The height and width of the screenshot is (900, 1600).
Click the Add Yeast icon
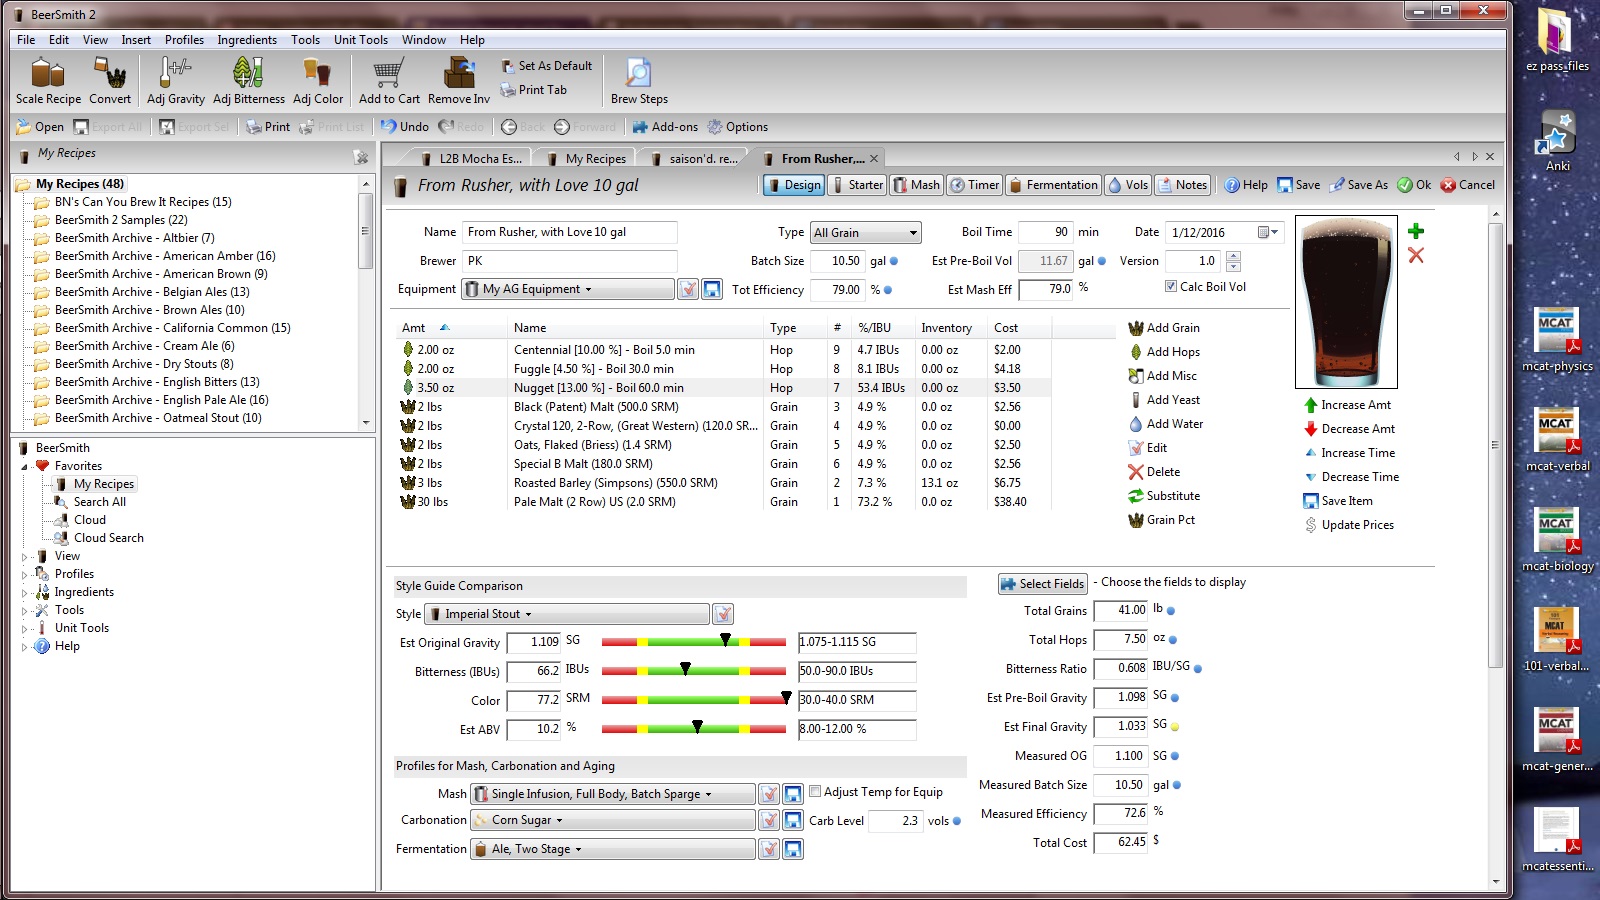pyautogui.click(x=1136, y=400)
